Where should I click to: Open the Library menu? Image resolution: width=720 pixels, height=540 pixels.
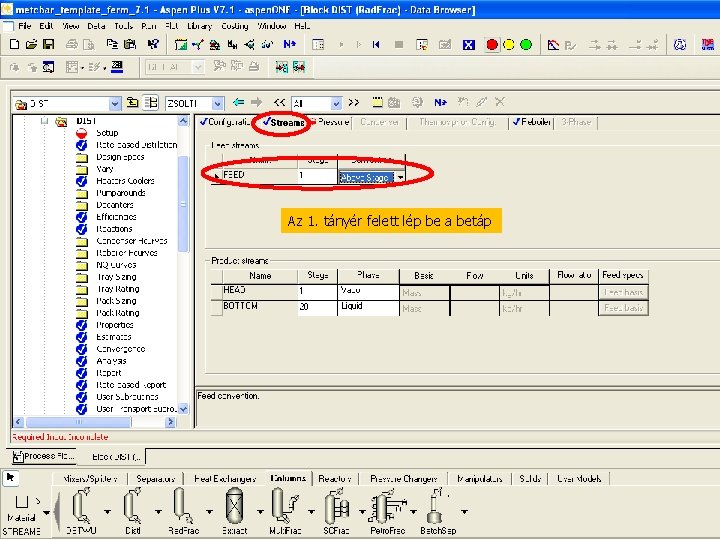click(198, 25)
